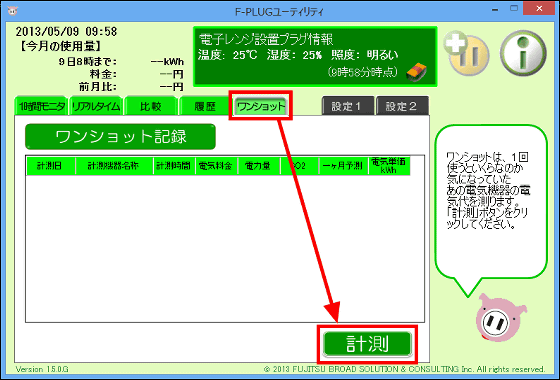This screenshot has height=380, width=560.
Task: Click the speech bubble help text
Action: click(488, 191)
